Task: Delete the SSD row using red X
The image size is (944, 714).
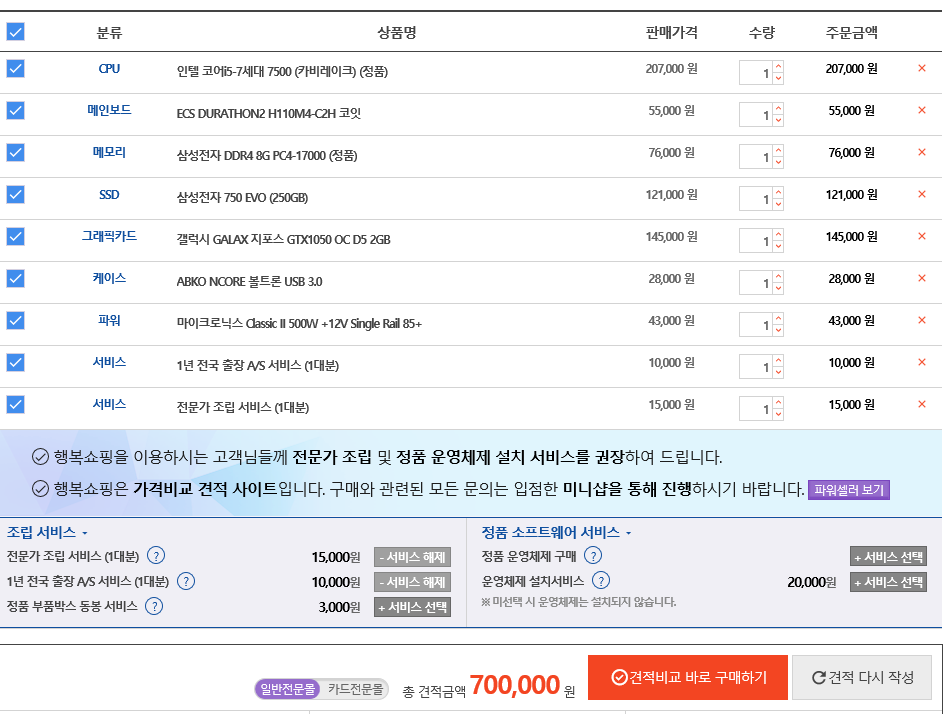Action: pos(922,195)
